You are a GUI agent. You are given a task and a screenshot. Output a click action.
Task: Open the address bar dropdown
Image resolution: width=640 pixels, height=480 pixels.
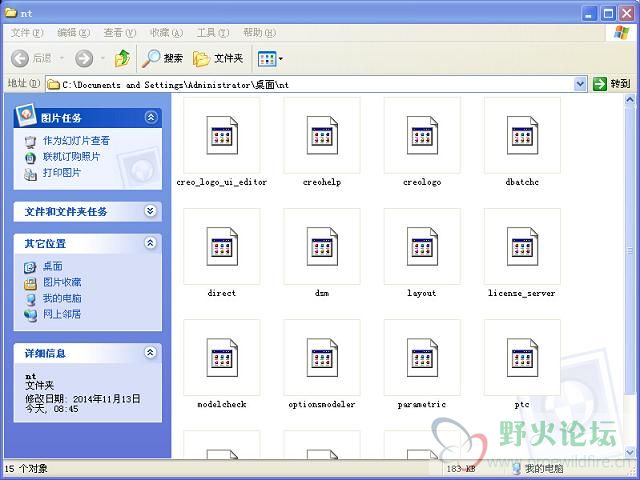click(580, 84)
